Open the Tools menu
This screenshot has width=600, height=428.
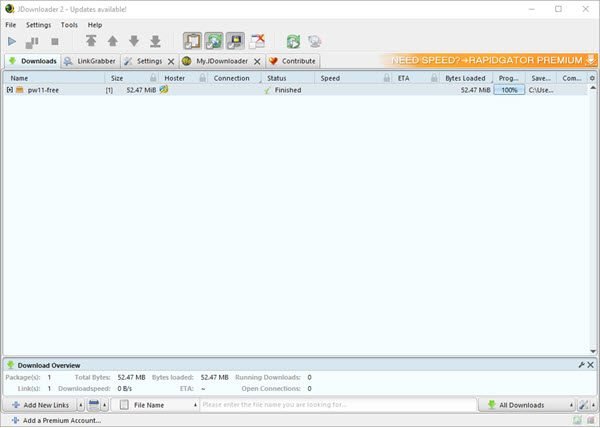click(x=69, y=25)
